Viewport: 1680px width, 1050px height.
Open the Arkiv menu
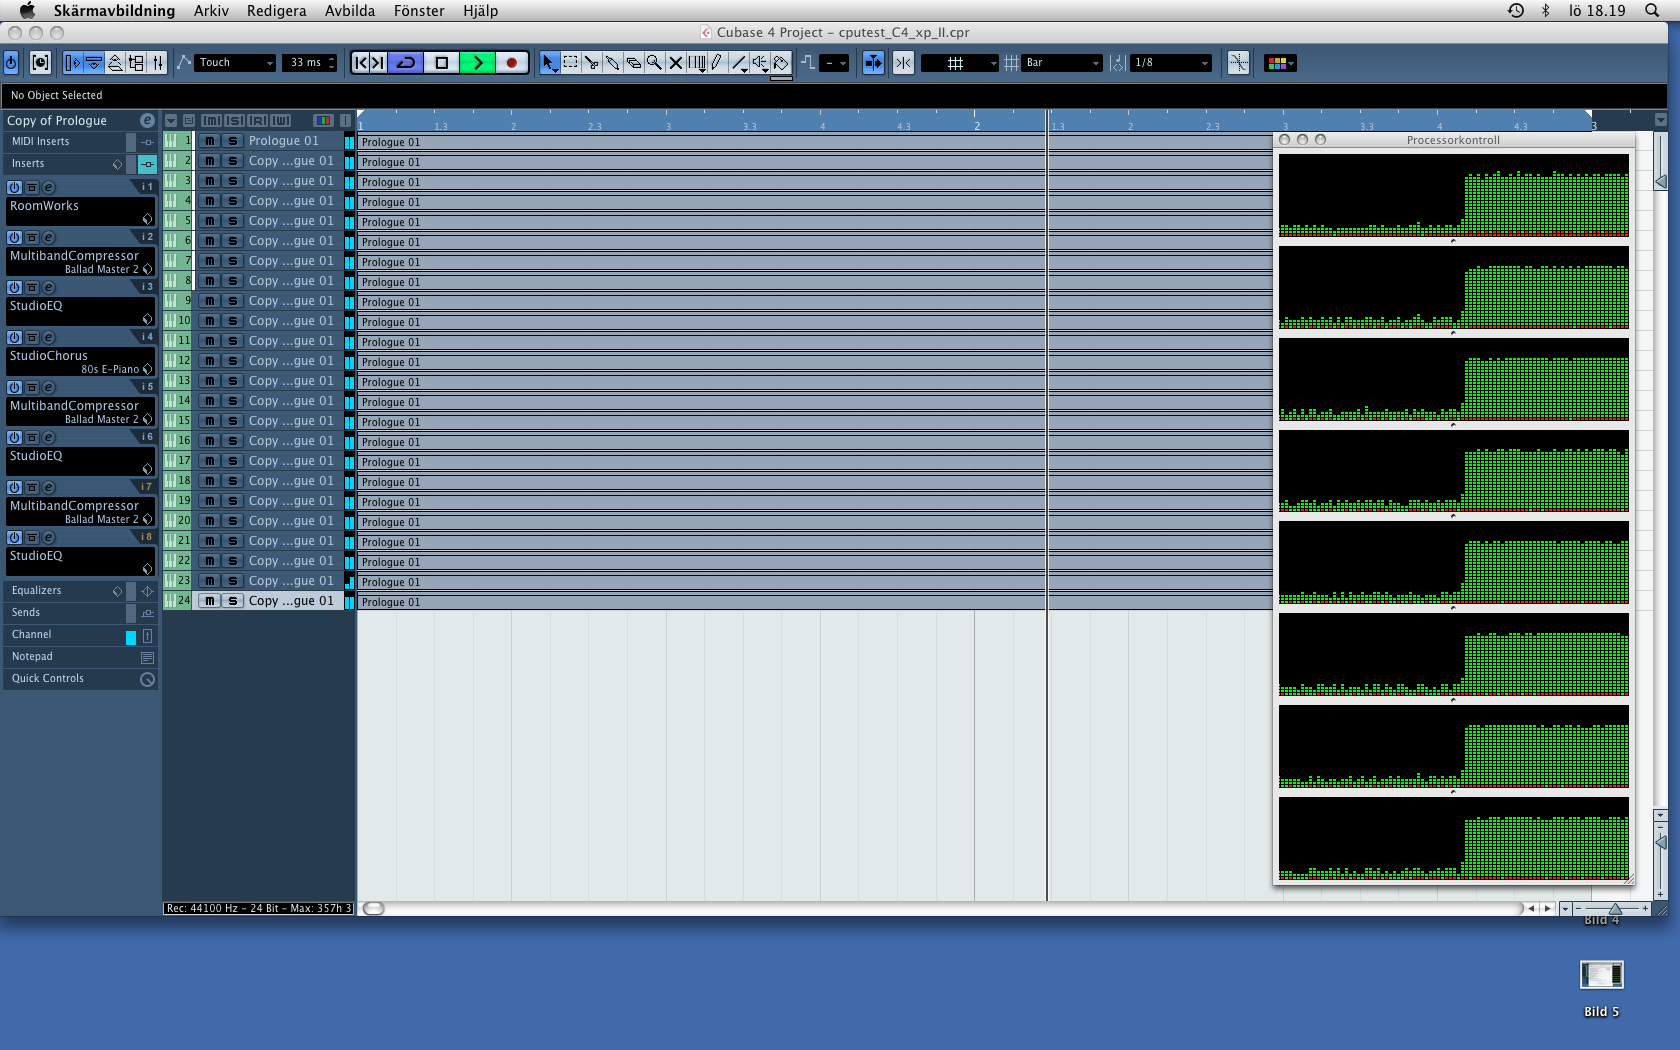pyautogui.click(x=211, y=11)
